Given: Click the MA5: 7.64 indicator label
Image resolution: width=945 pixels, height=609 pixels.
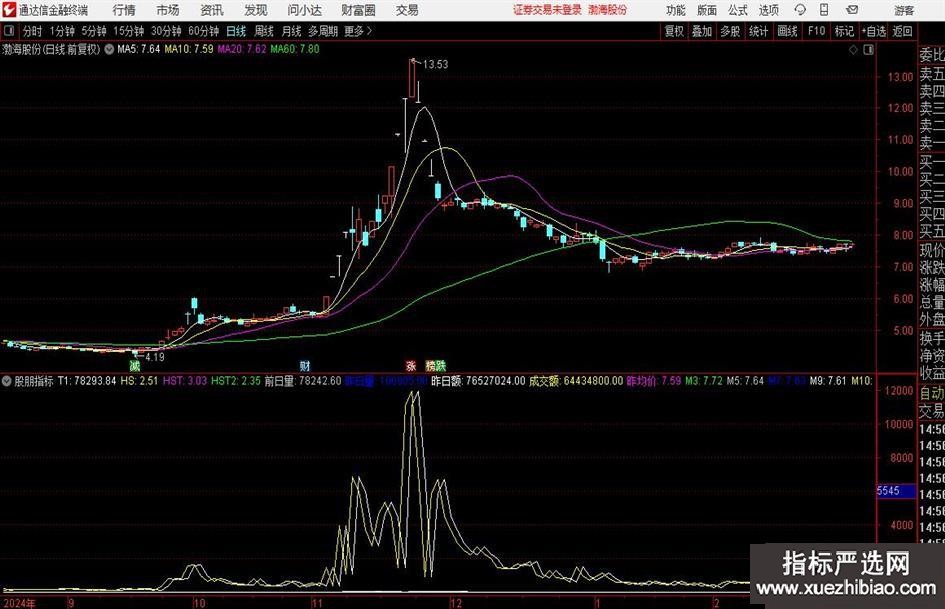Looking at the screenshot, I should [x=139, y=49].
